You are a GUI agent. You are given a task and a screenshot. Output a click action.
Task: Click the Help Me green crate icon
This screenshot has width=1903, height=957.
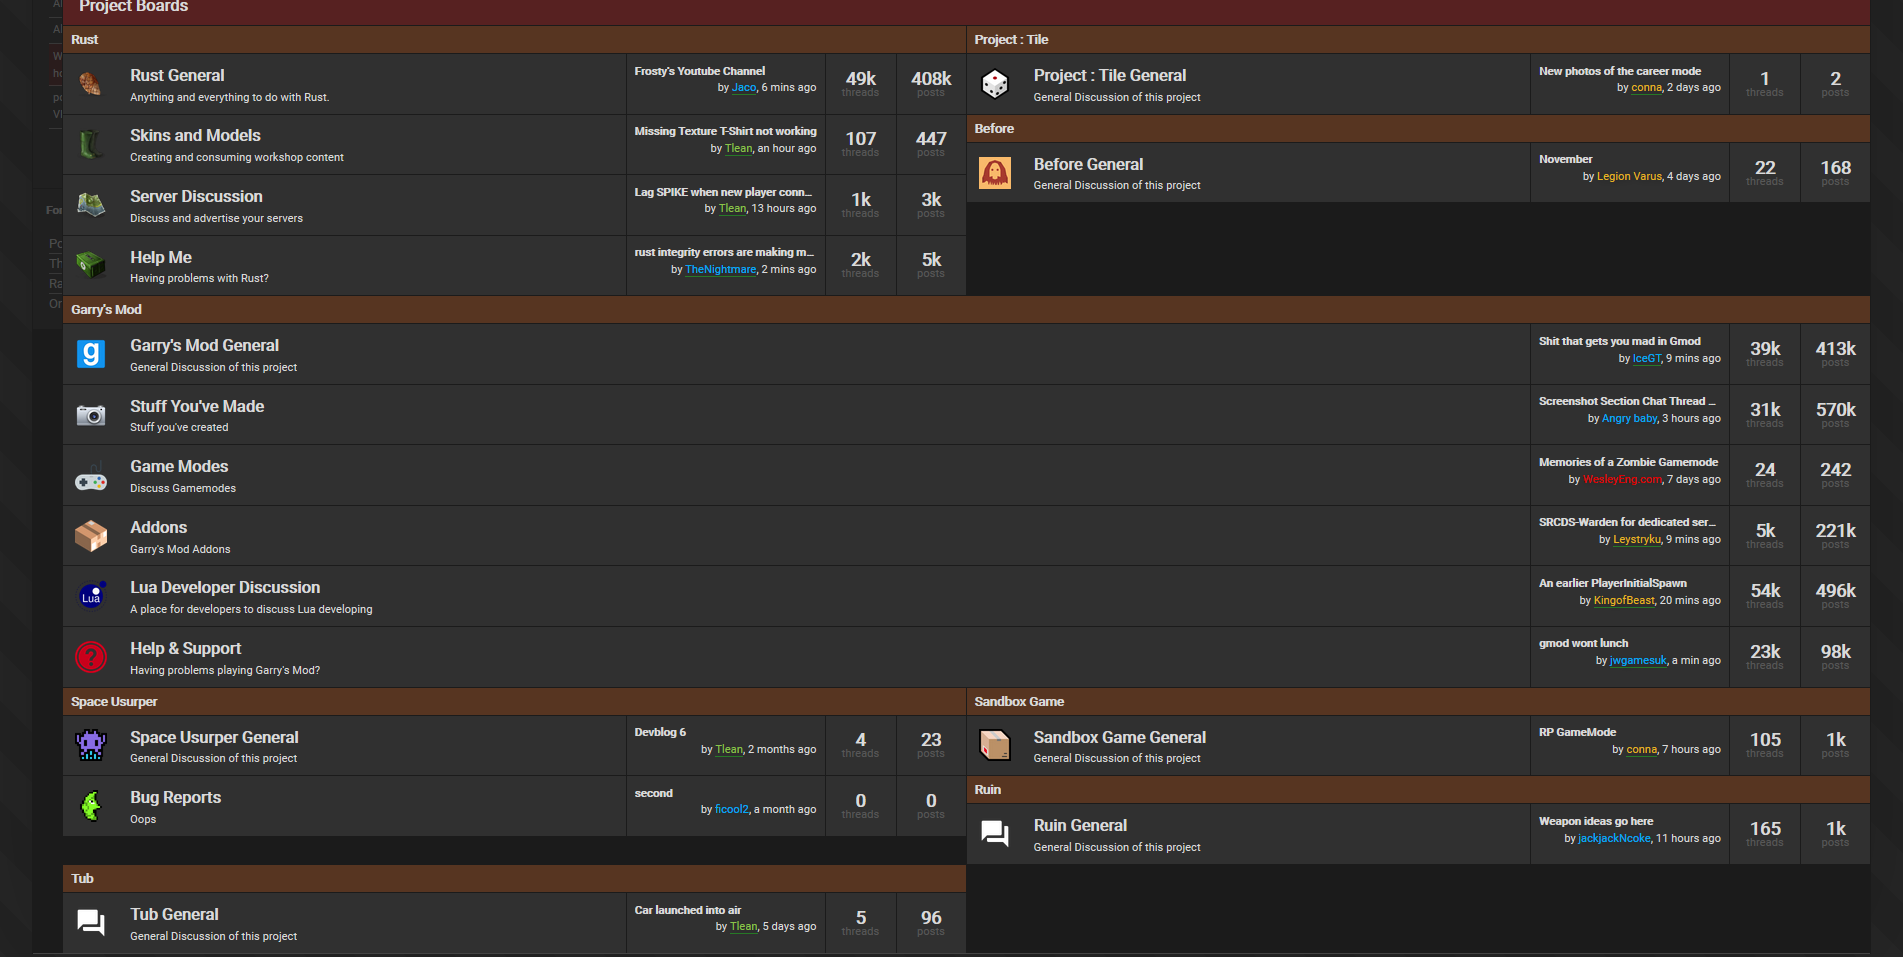point(91,265)
